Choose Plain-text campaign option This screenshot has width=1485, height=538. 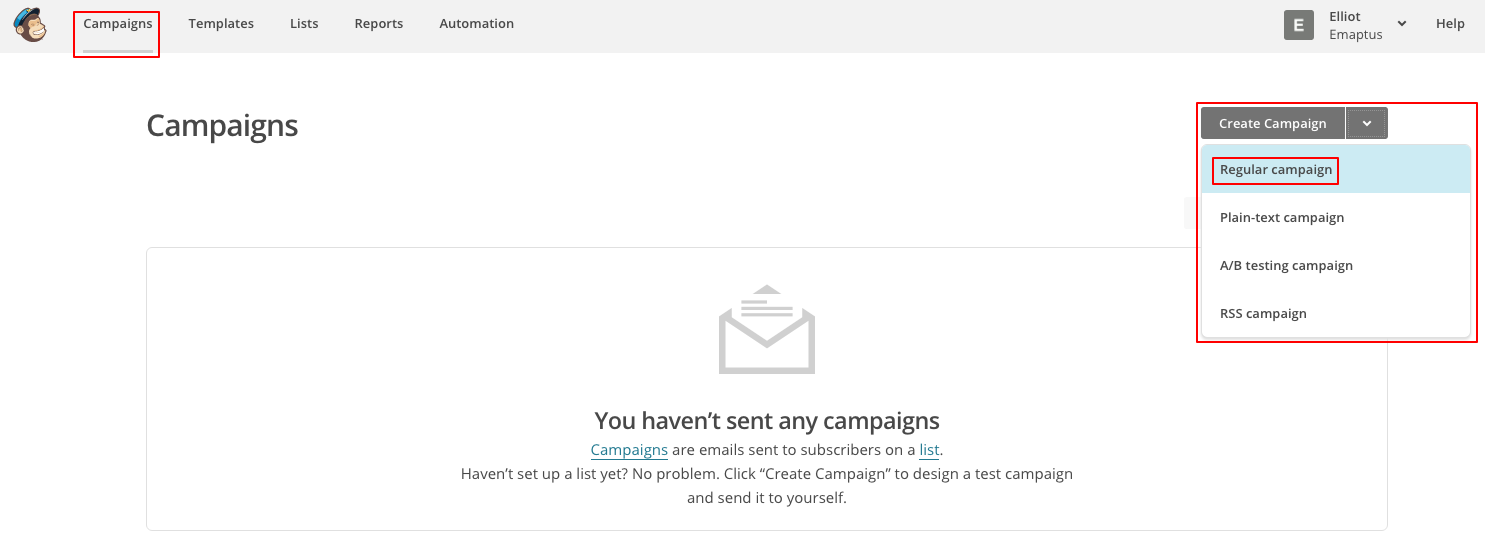(x=1282, y=218)
